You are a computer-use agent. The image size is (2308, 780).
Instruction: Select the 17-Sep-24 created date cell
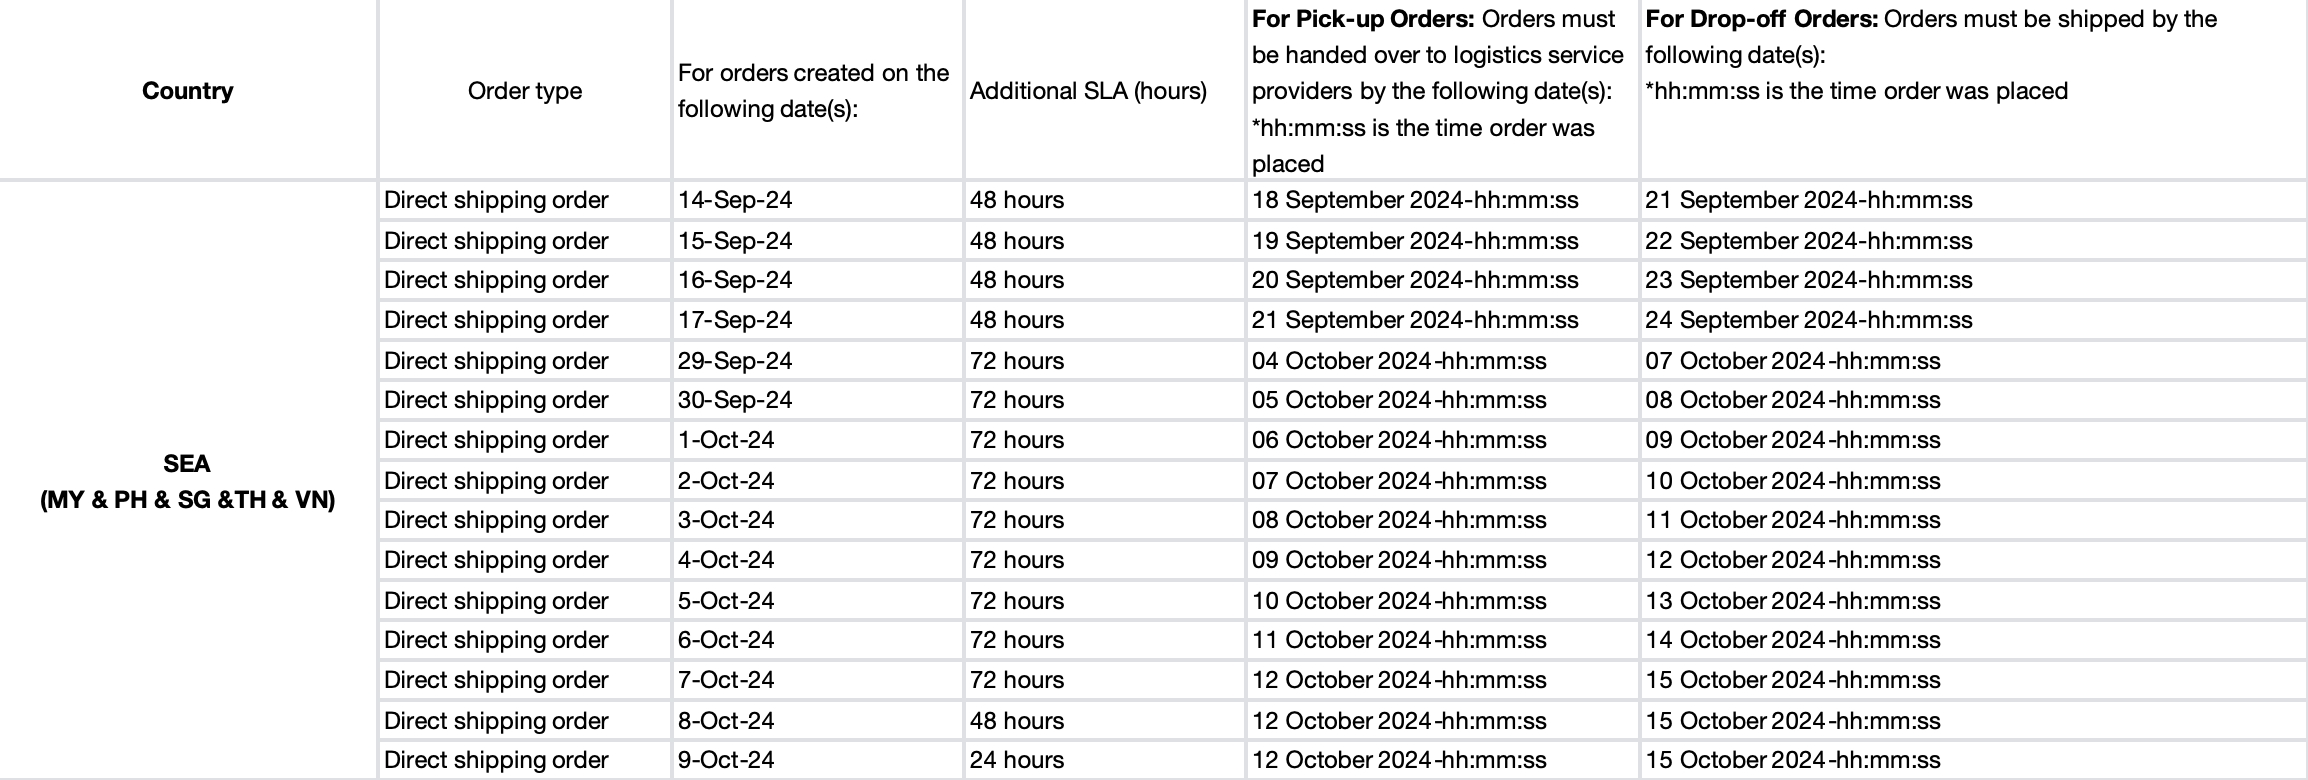(735, 320)
